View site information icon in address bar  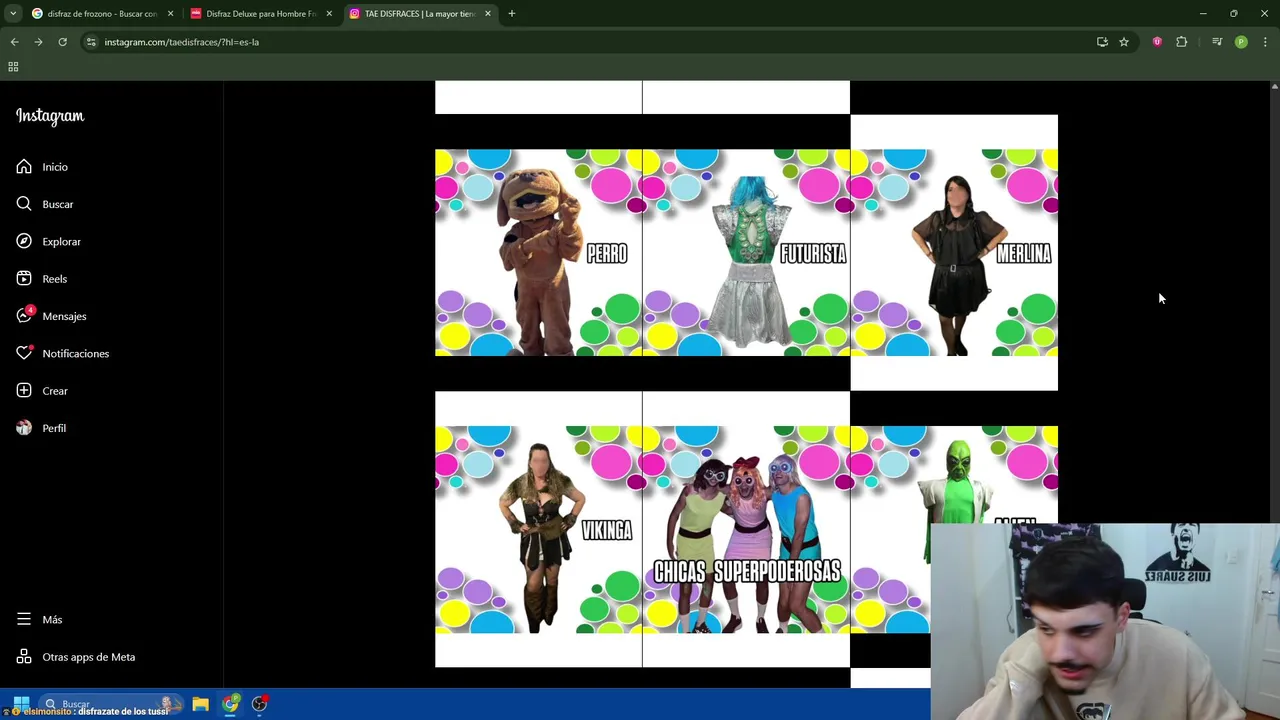(91, 42)
